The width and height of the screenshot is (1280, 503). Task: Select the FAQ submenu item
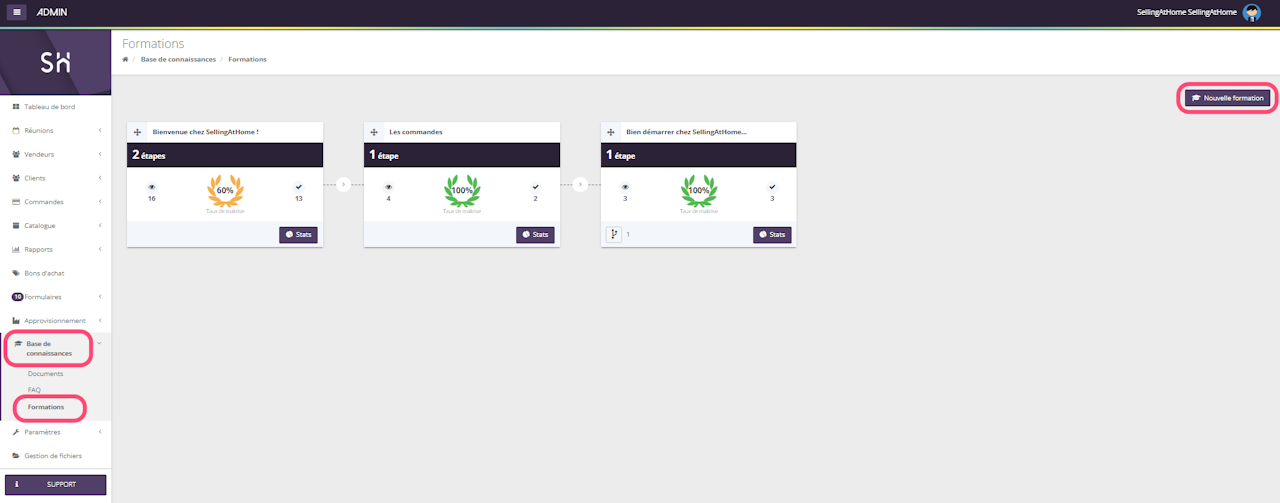[34, 390]
